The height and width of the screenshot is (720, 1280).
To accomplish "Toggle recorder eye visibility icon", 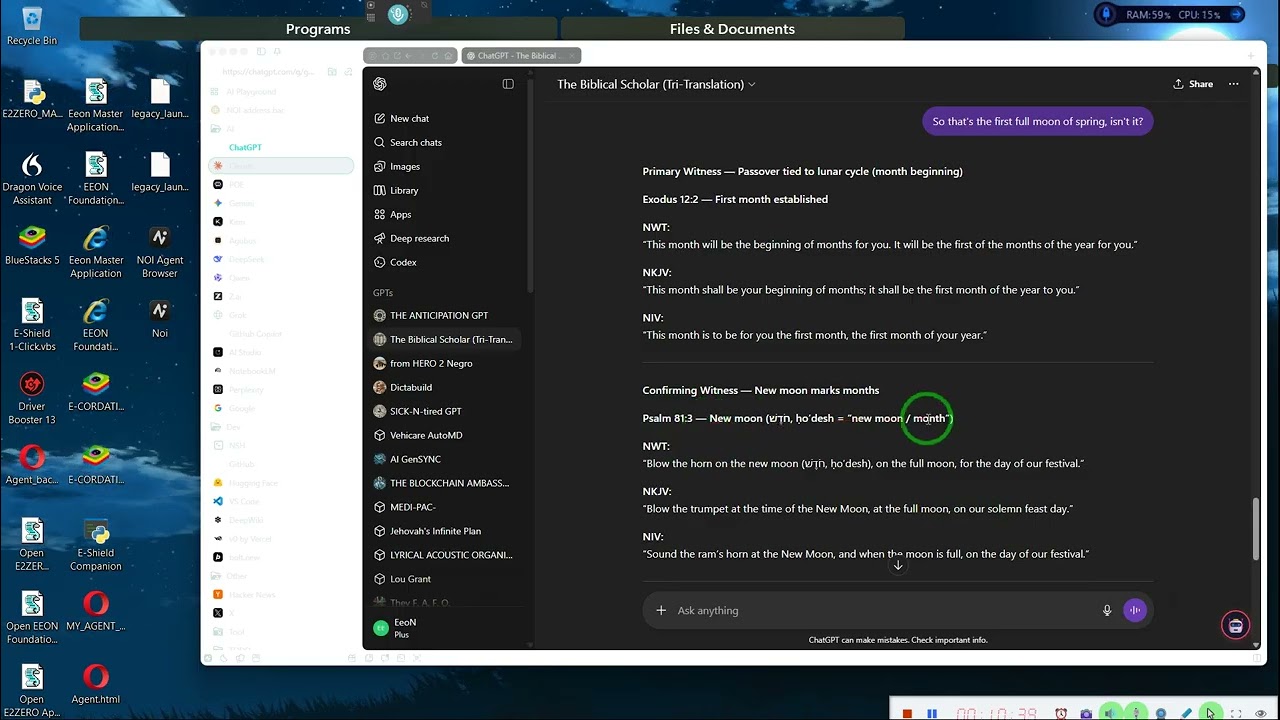I will pos(1261,714).
